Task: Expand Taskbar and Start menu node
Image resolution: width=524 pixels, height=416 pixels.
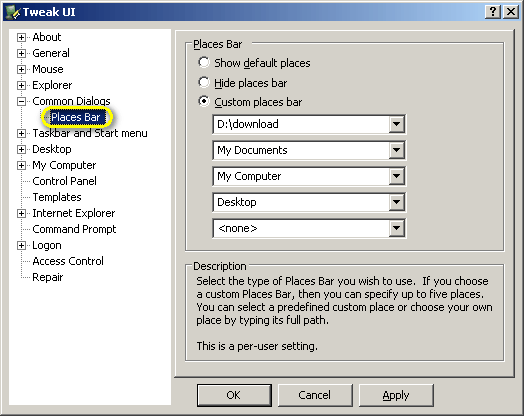Action: [21, 134]
